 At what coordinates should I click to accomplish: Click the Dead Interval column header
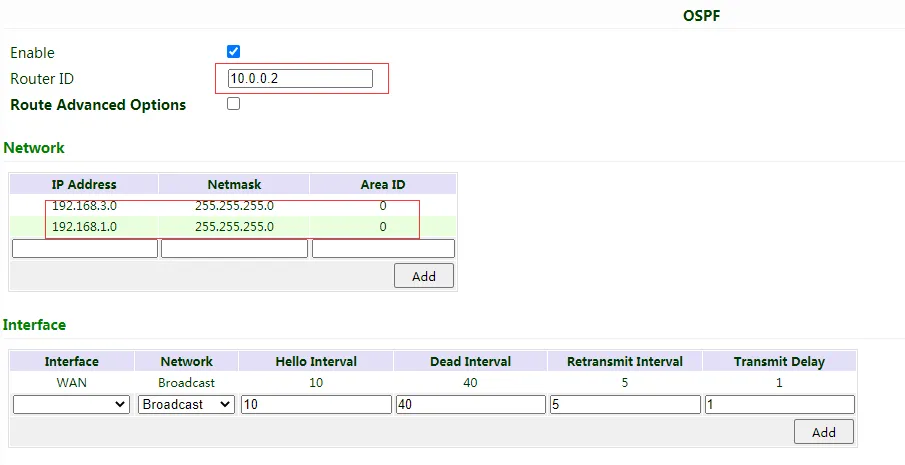(470, 362)
